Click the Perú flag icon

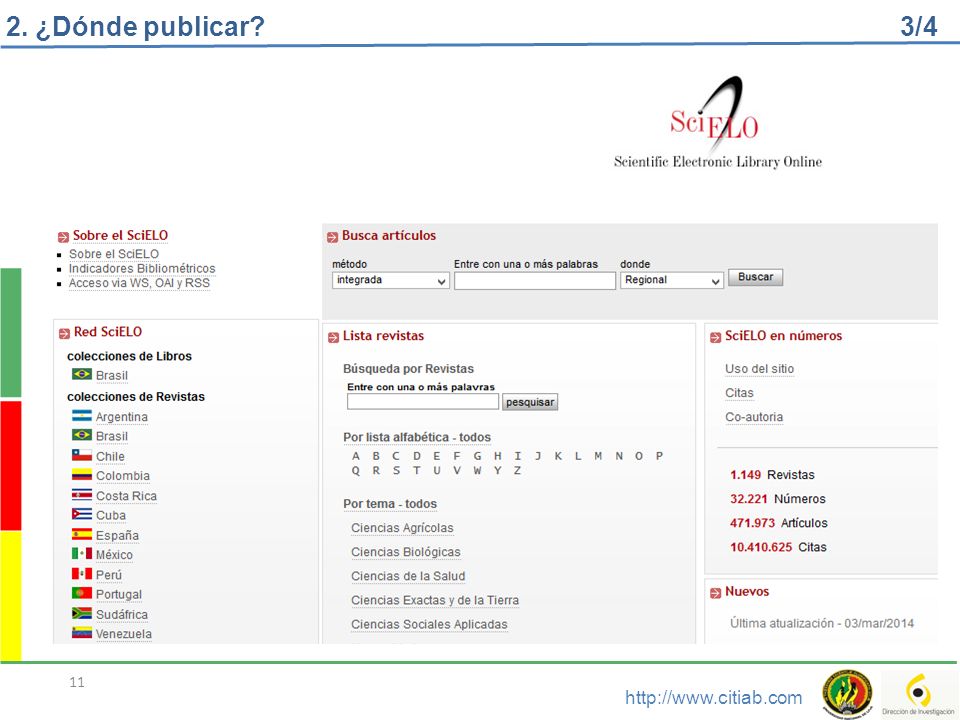[81, 574]
